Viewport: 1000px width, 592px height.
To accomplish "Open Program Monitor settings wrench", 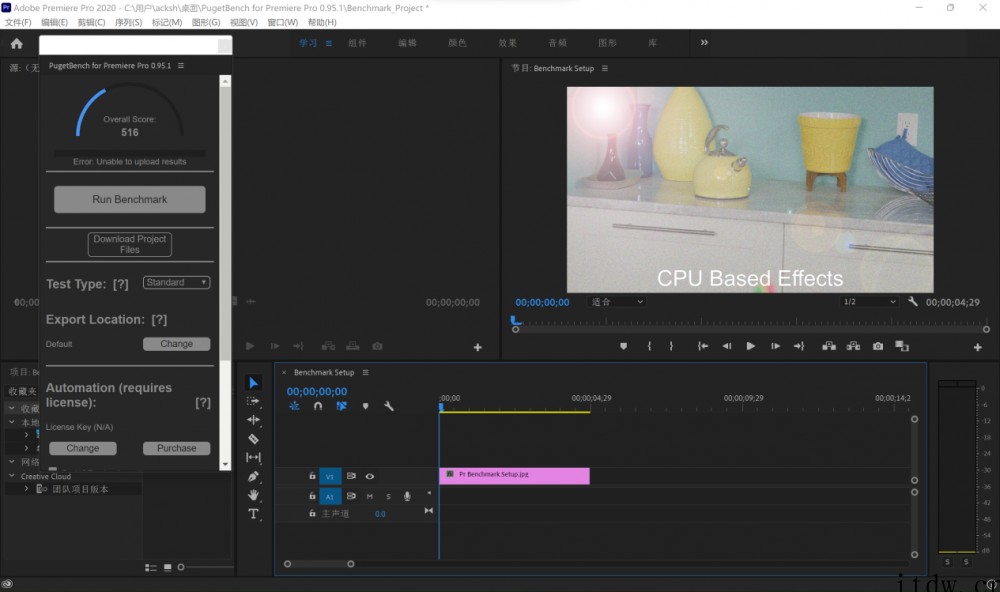I will pyautogui.click(x=913, y=302).
